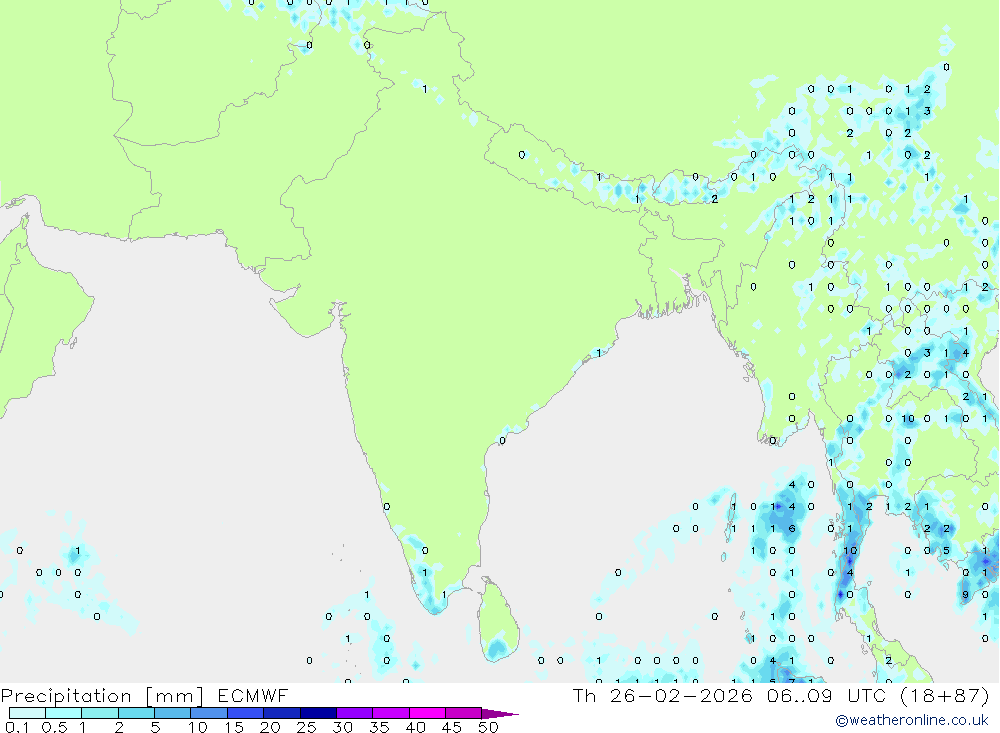Click the legend label '40'
Screen dimensions: 1000x733
pos(415,727)
